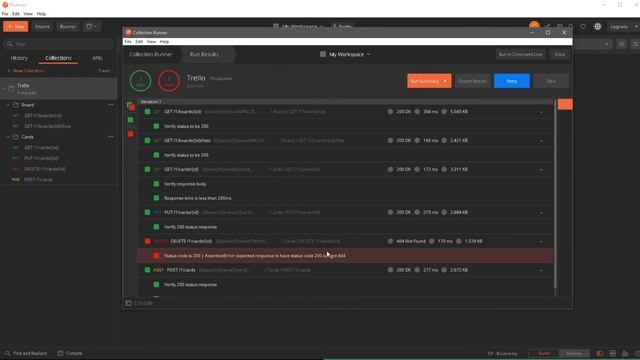This screenshot has height=360, width=640.
Task: Click the 404 Not Found status text
Action: 411,241
